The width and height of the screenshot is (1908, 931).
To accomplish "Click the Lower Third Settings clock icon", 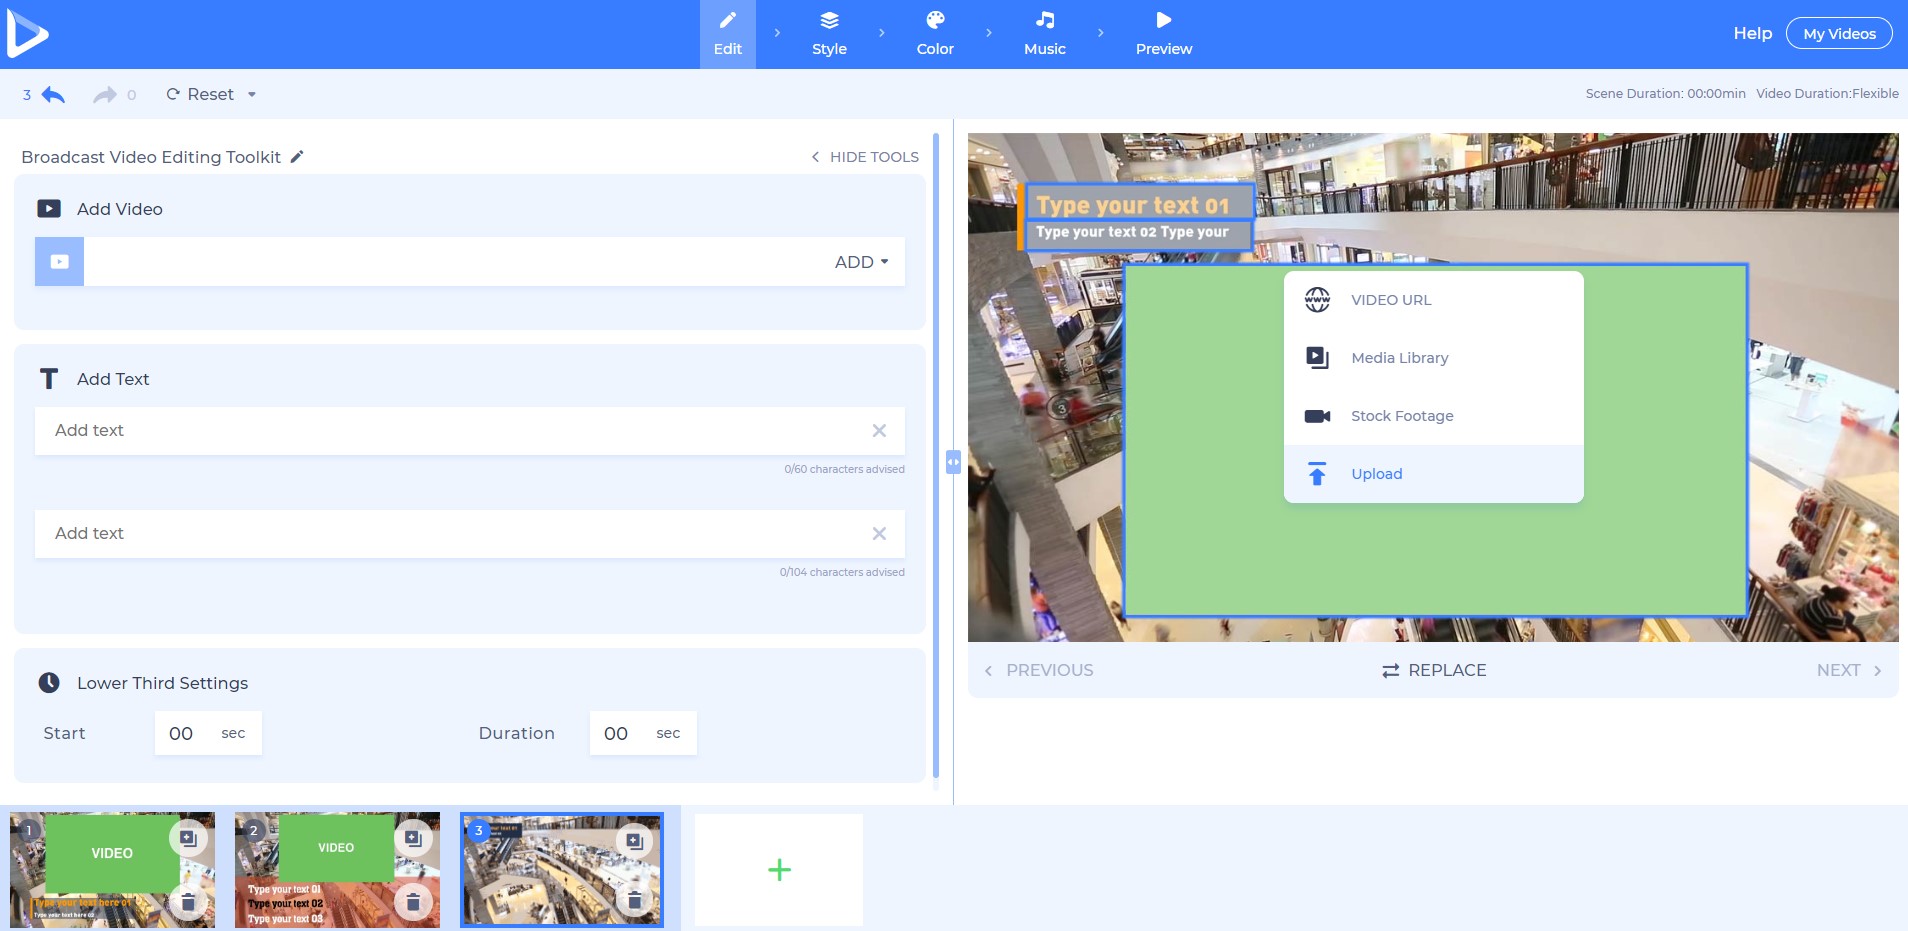I will [49, 683].
